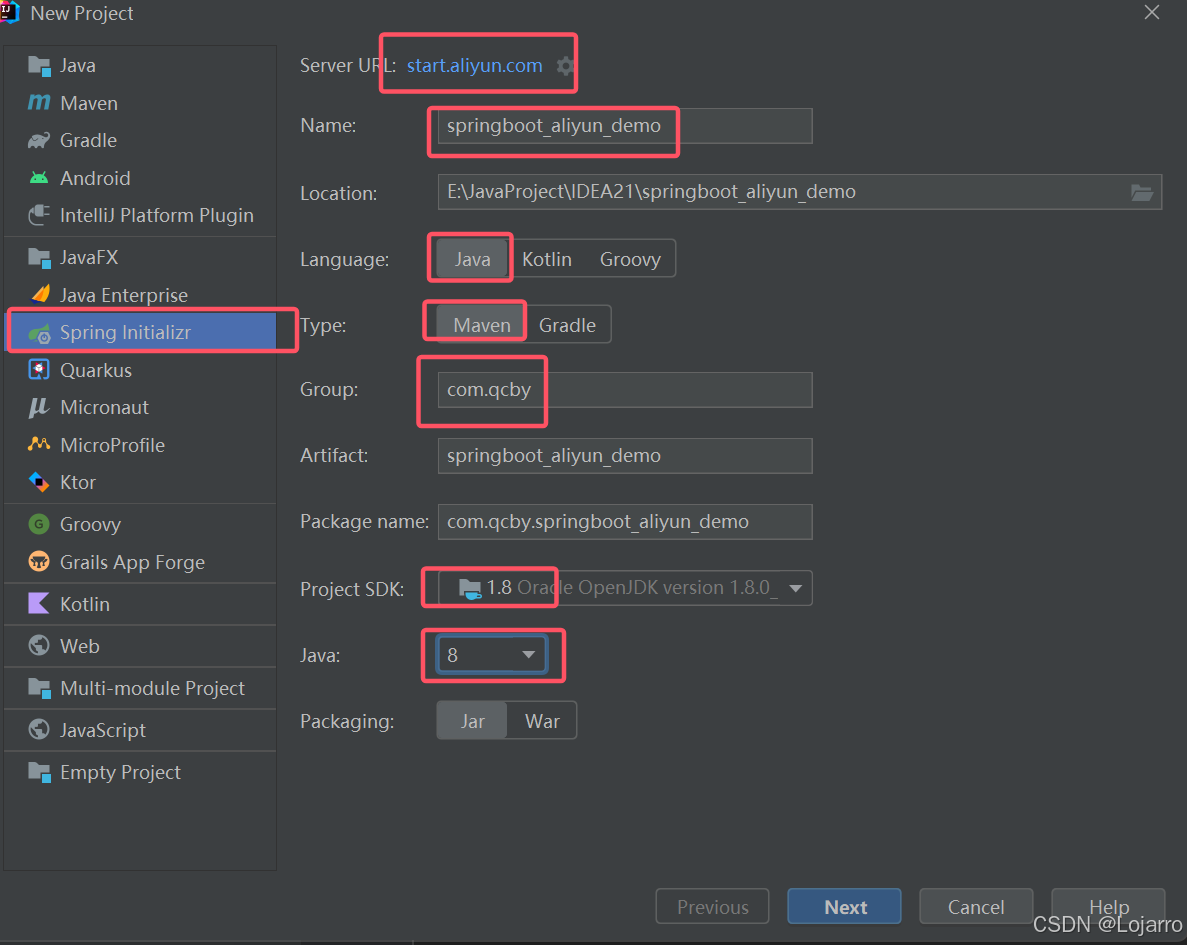
Task: Select IntelliJ Platform Plugin entry
Action: (141, 215)
